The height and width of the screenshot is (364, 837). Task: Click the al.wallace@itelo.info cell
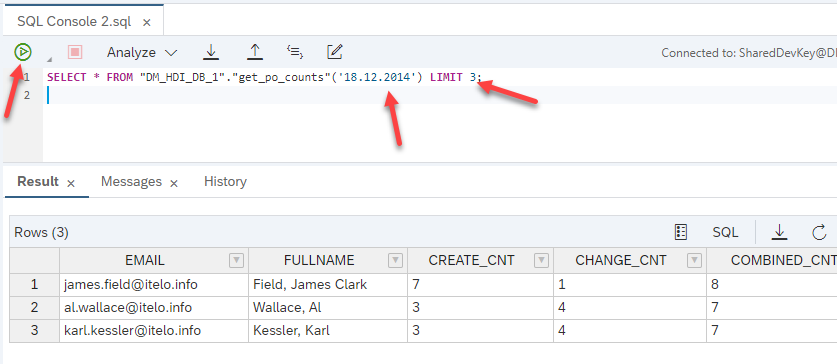(154, 307)
